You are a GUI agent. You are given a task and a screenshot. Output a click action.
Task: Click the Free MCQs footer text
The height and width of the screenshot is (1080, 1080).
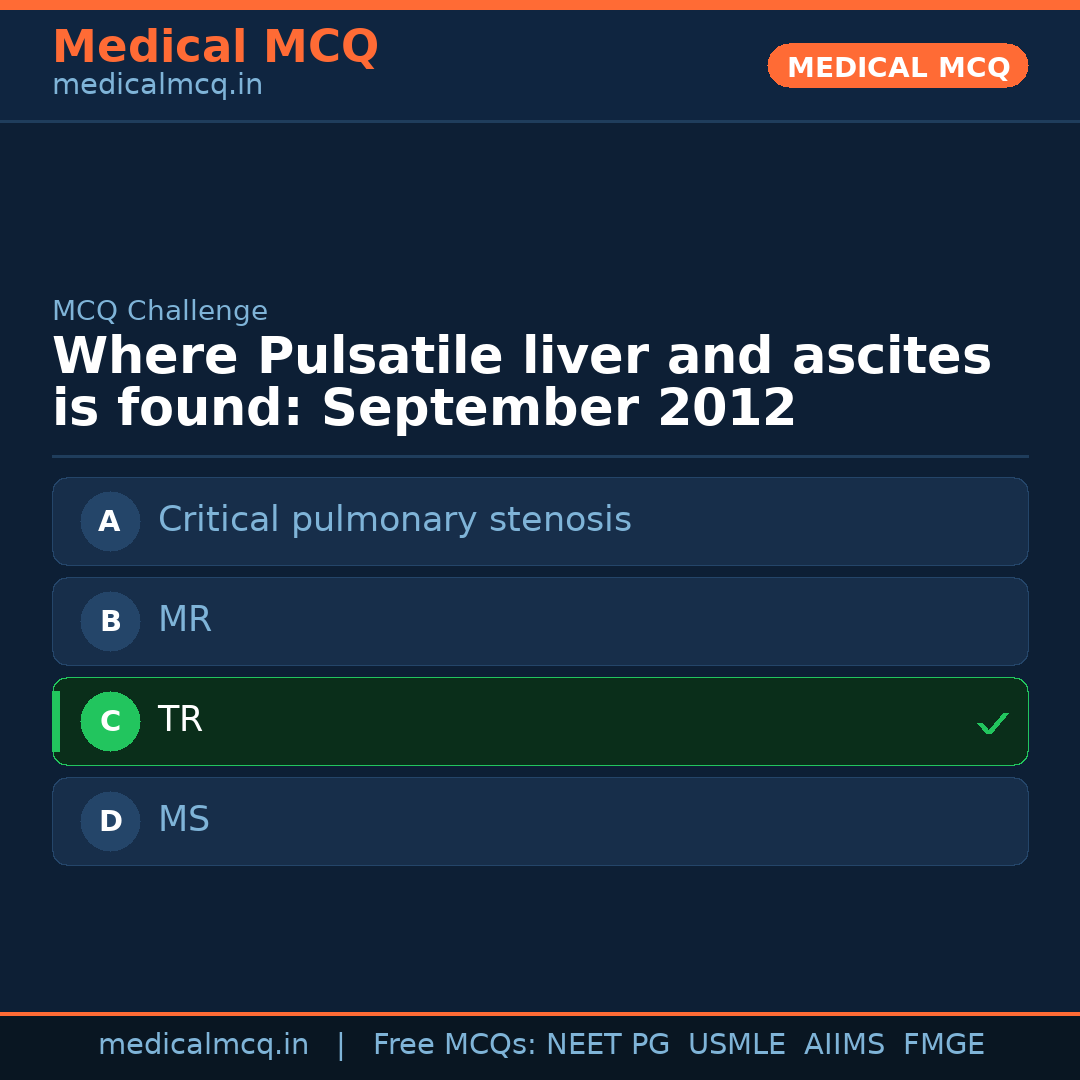click(x=454, y=1045)
